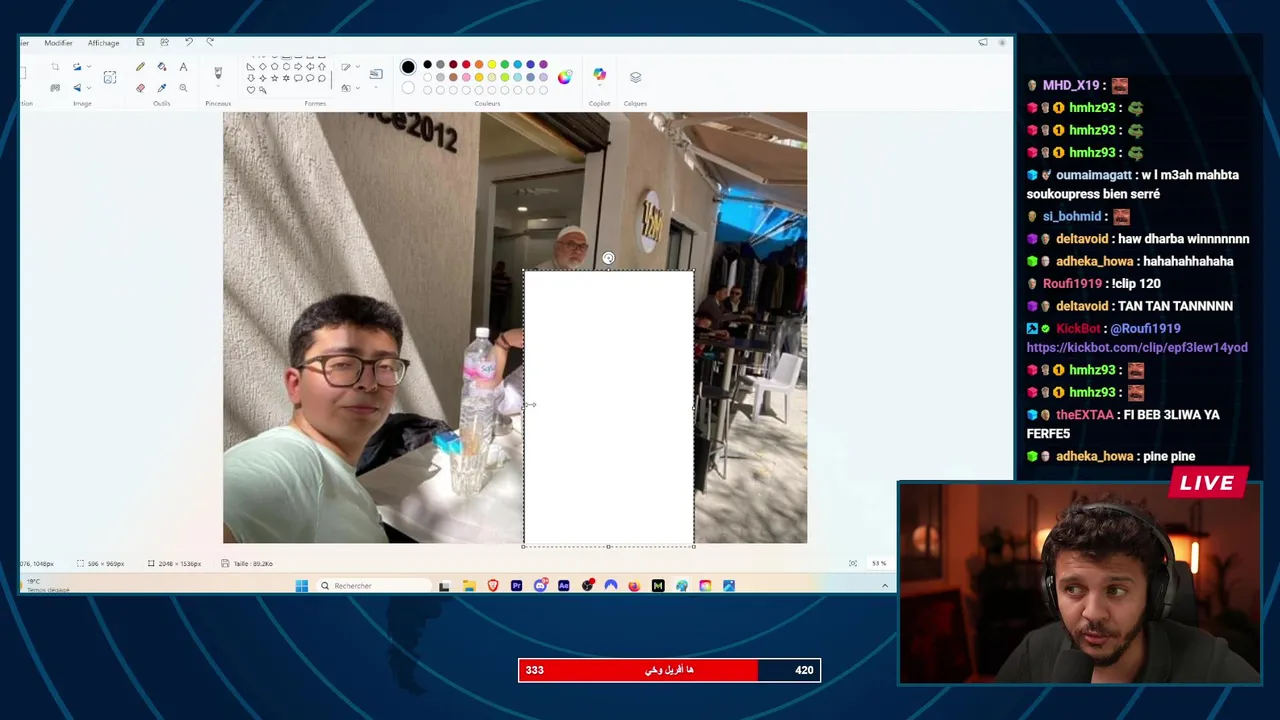Screen dimensions: 1280x720
Task: Select the Text tool
Action: coord(183,67)
